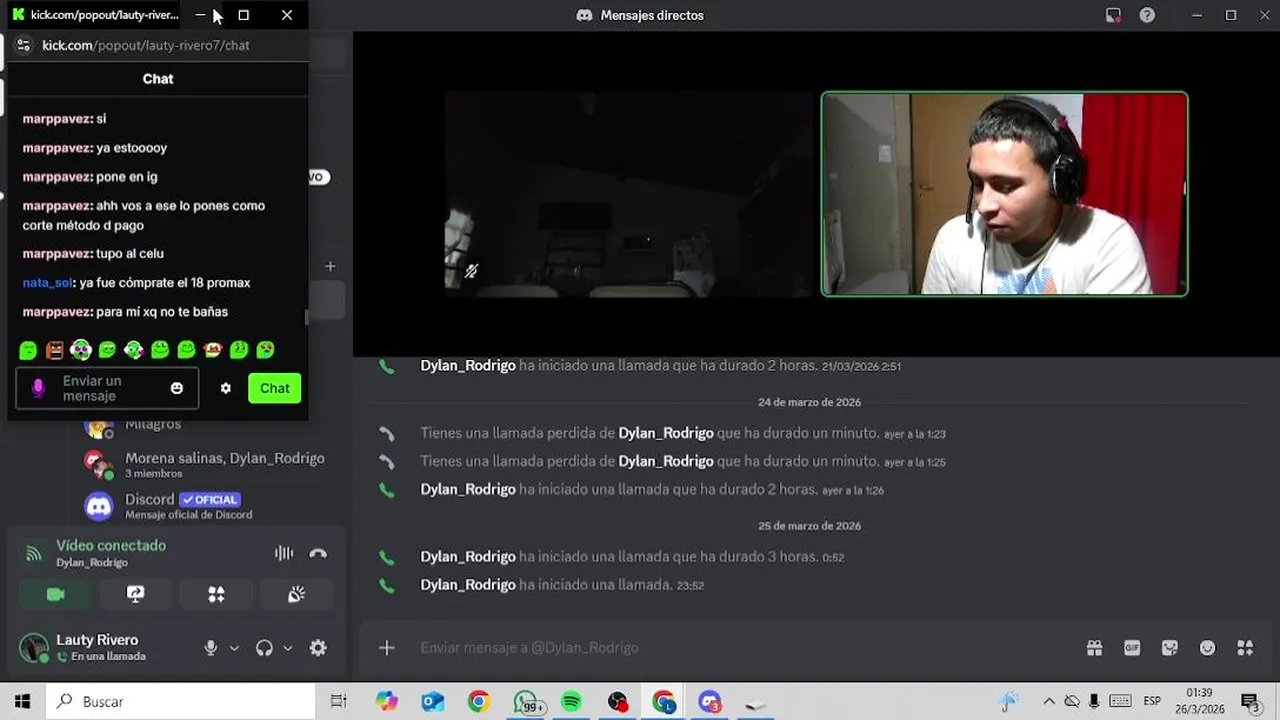Image resolution: width=1280 pixels, height=720 pixels.
Task: Click the Buscar taskbar search box
Action: (181, 702)
